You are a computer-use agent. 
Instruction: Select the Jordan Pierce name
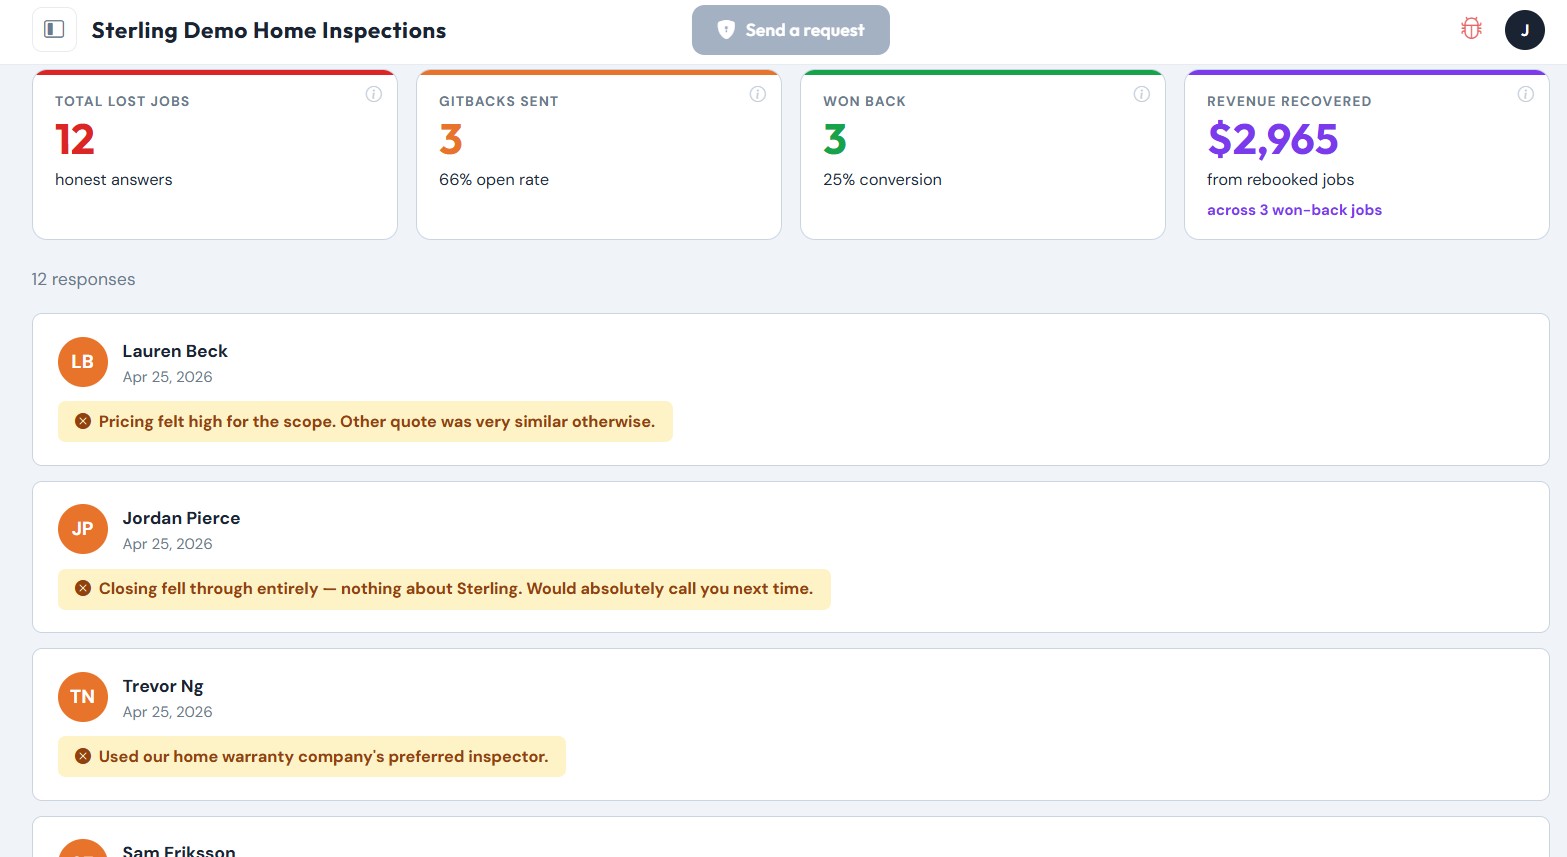coord(181,518)
